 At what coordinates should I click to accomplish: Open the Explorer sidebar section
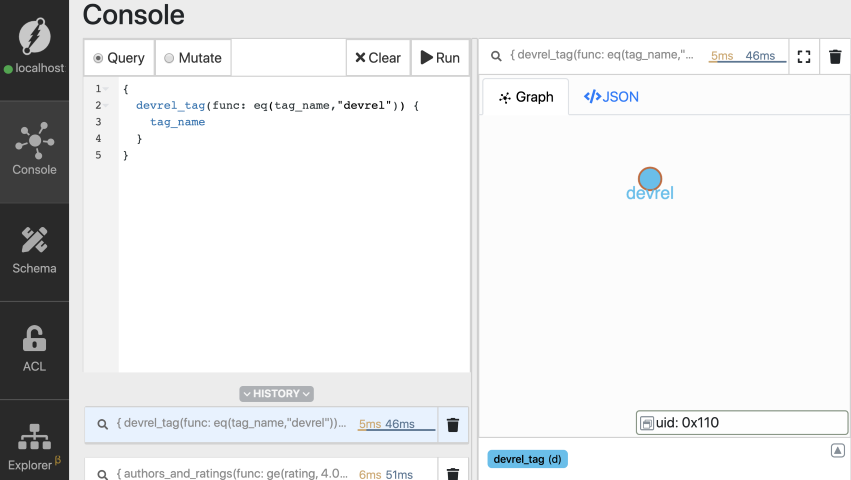(34, 447)
